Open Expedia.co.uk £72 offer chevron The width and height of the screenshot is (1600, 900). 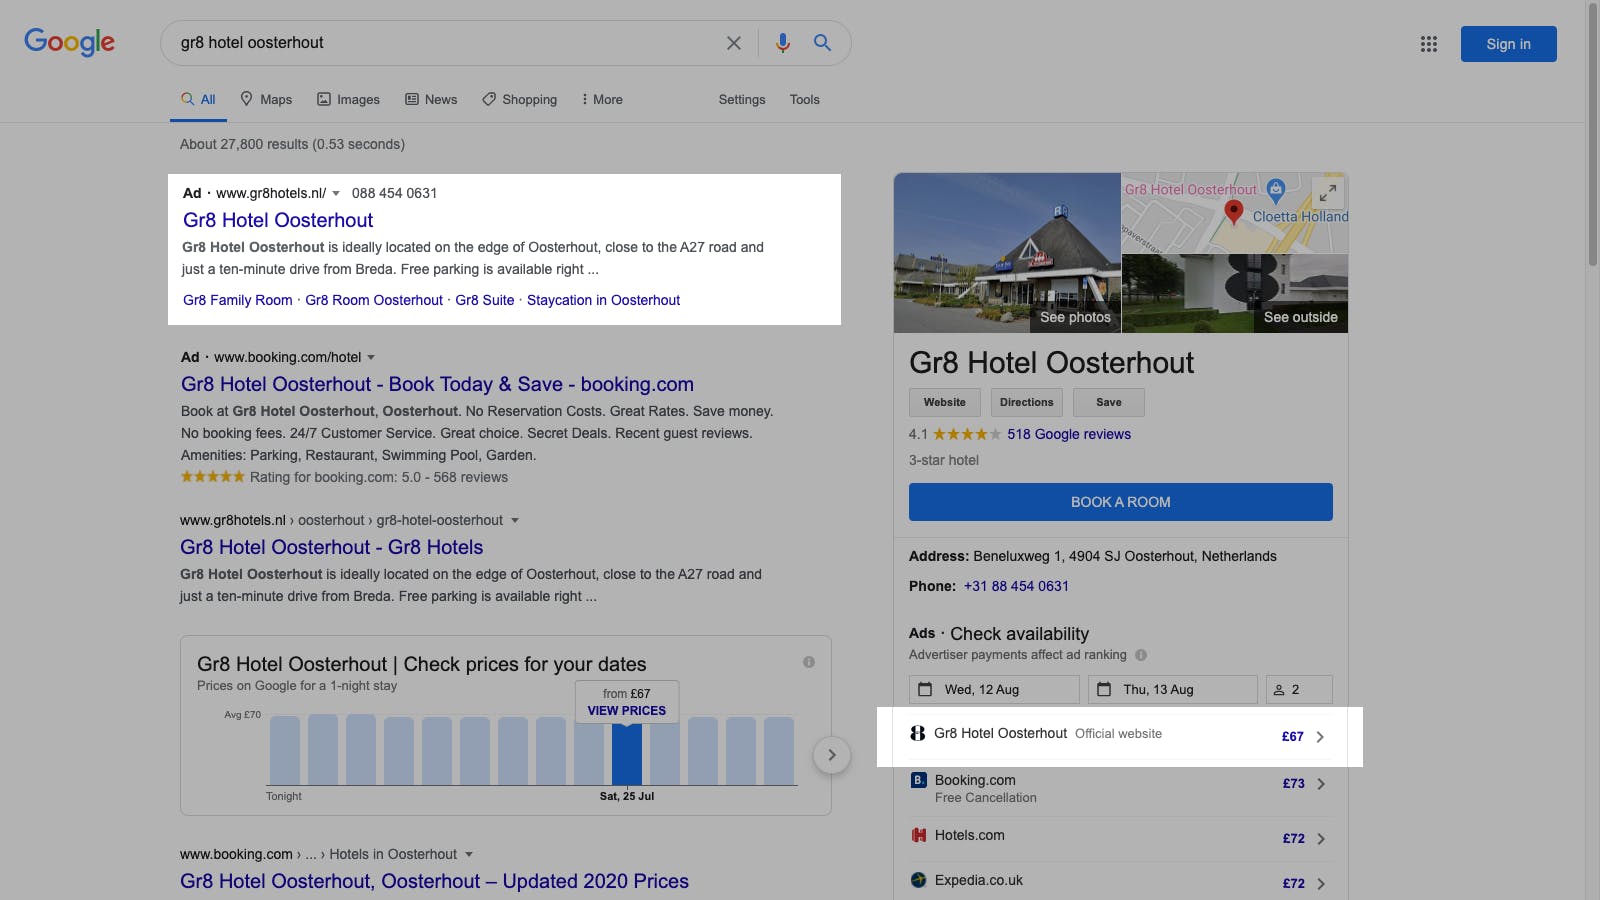[1321, 884]
